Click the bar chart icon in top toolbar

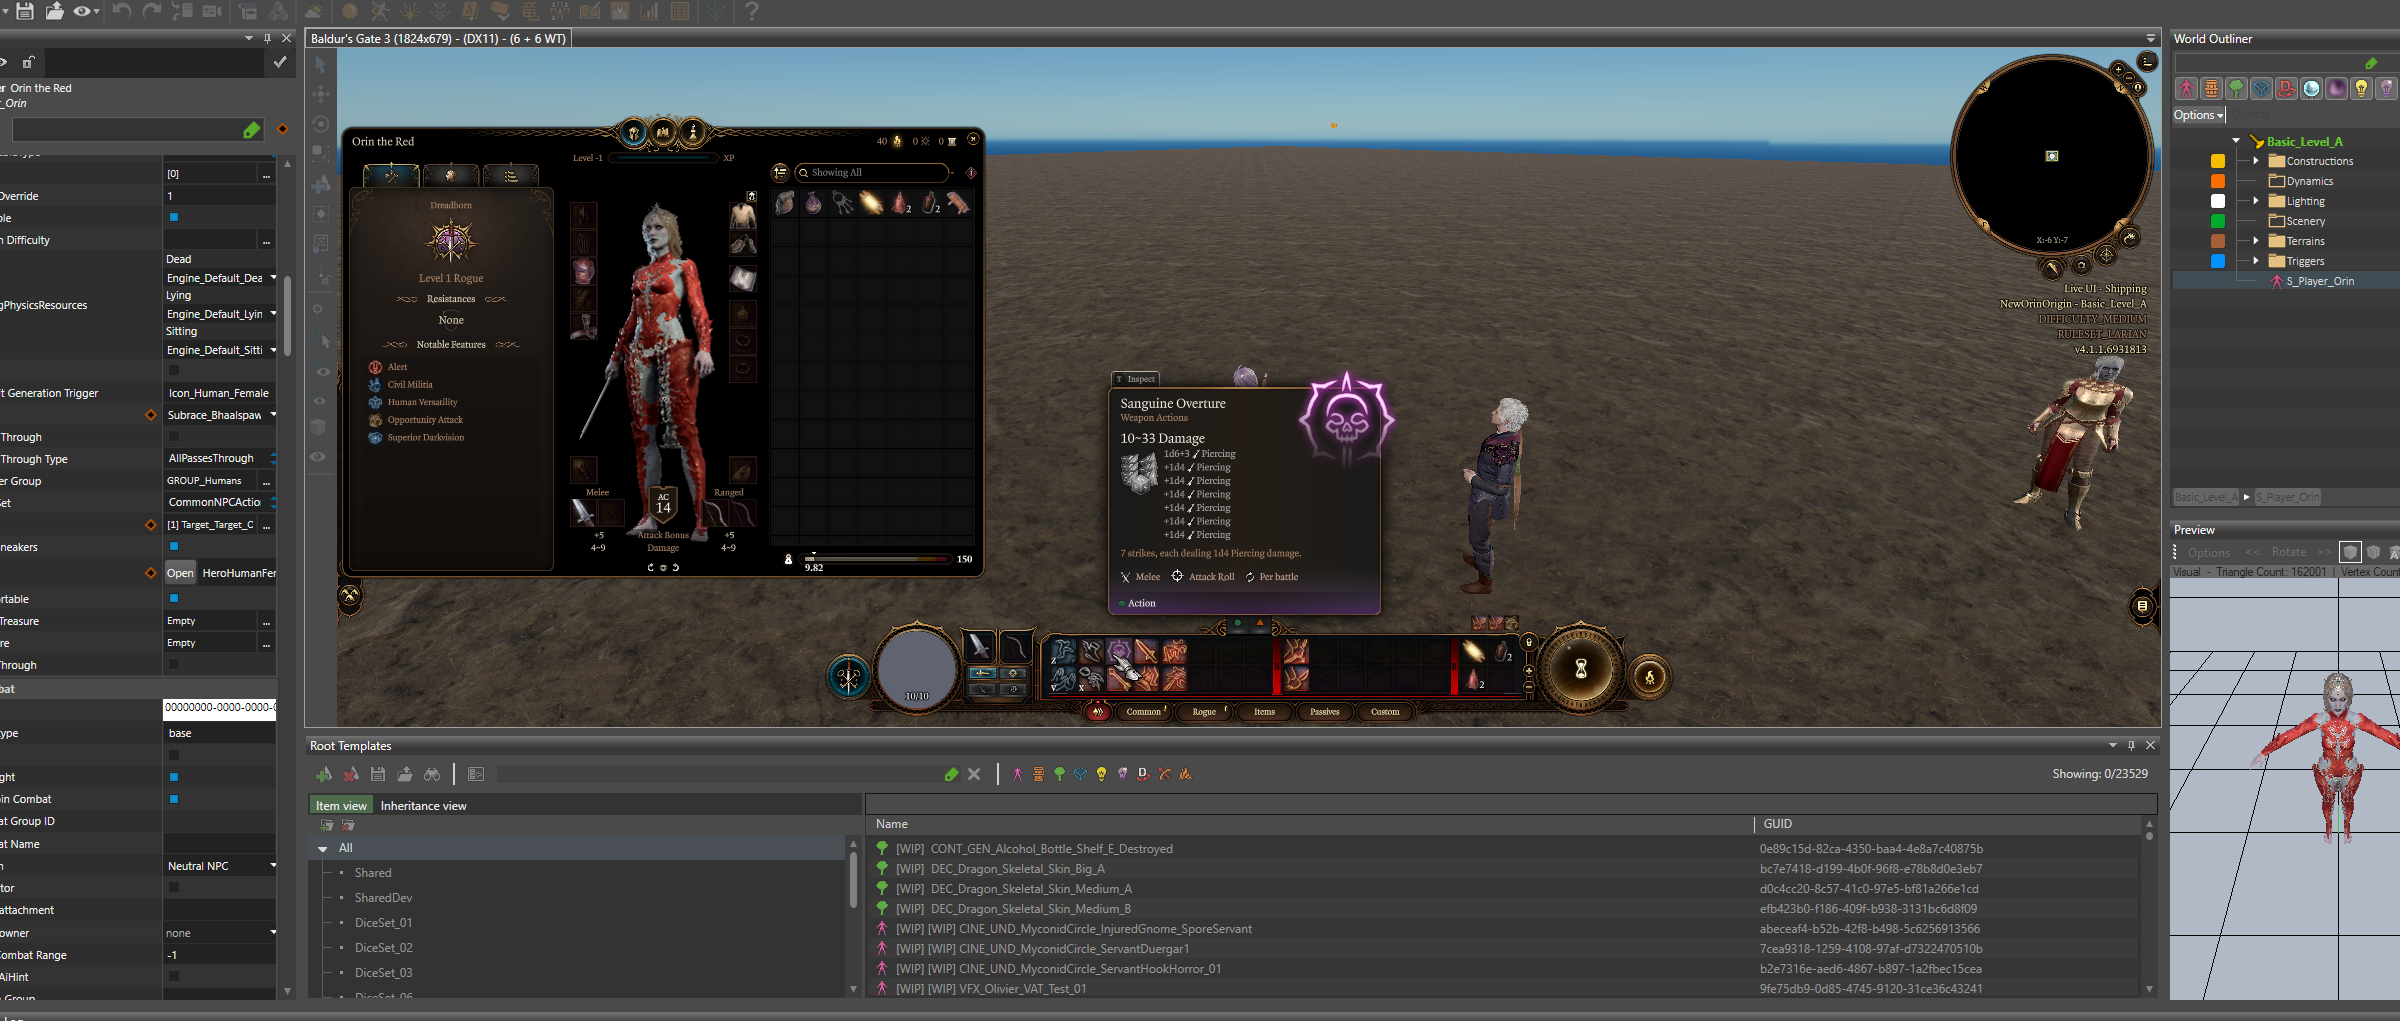click(x=650, y=11)
